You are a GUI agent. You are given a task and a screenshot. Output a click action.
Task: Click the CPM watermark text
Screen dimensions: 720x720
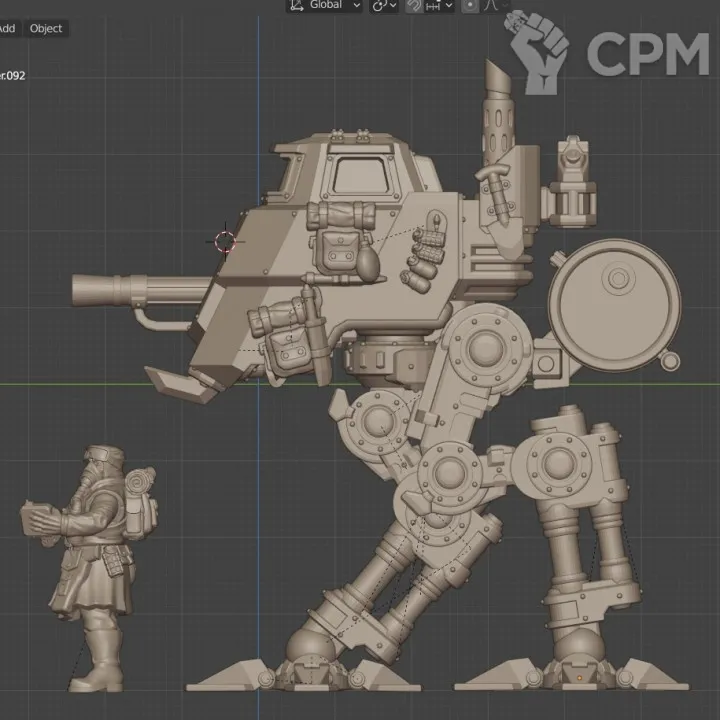pyautogui.click(x=646, y=54)
